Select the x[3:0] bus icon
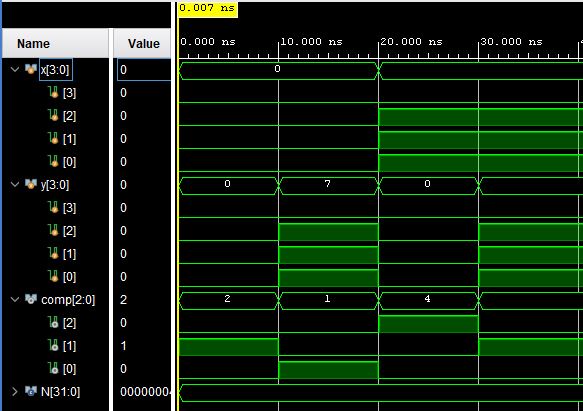583x411 pixels. point(31,69)
